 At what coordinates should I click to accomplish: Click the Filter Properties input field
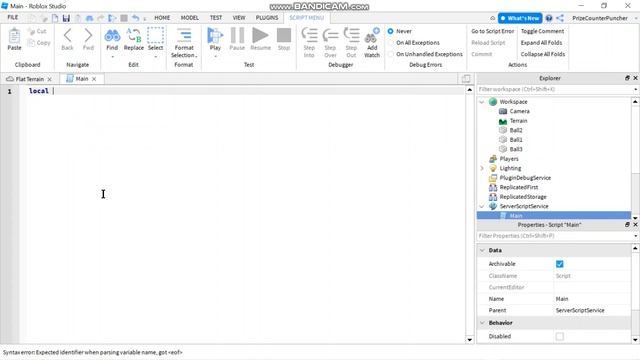554,236
